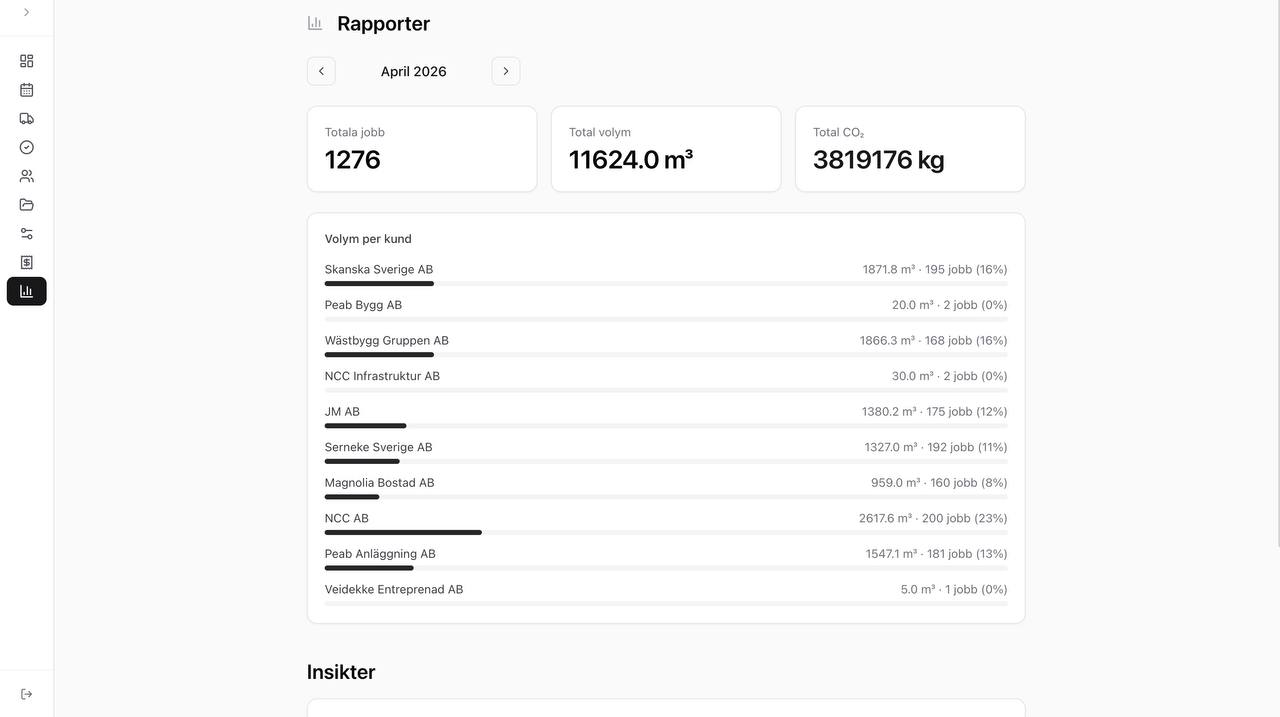Click the check-circle icon in sidebar

[26, 147]
